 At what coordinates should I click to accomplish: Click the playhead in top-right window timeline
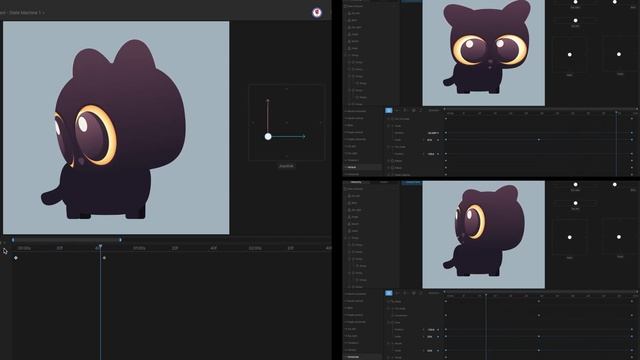tap(616, 112)
